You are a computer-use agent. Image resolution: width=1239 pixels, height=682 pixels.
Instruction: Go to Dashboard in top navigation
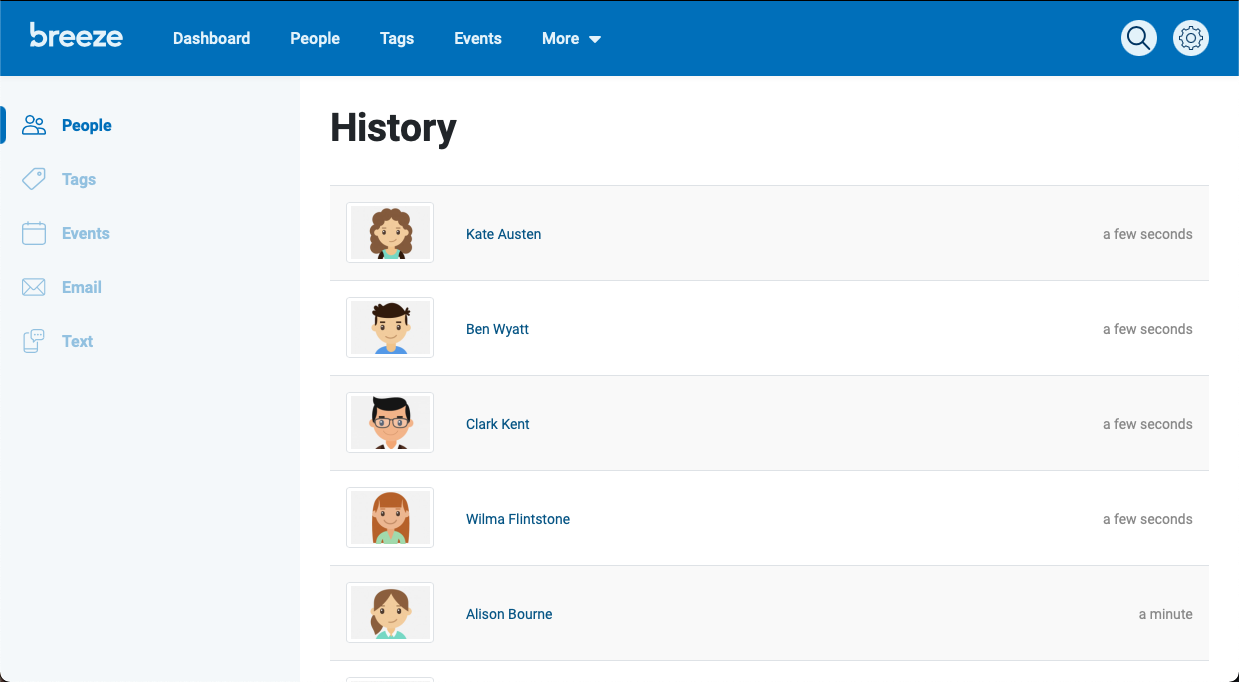tap(212, 38)
